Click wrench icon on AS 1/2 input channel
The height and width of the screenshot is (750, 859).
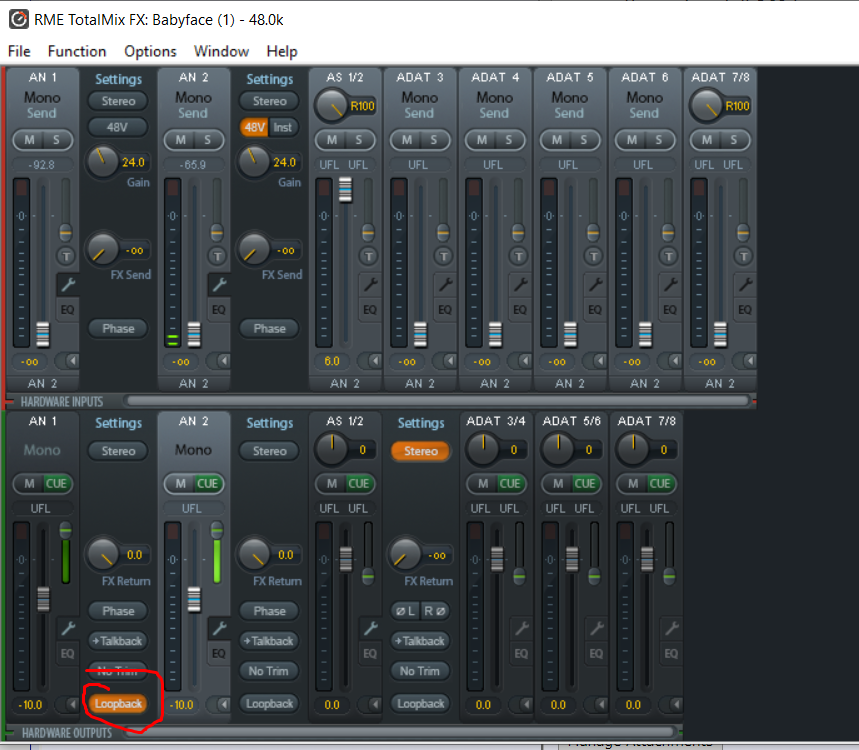370,284
